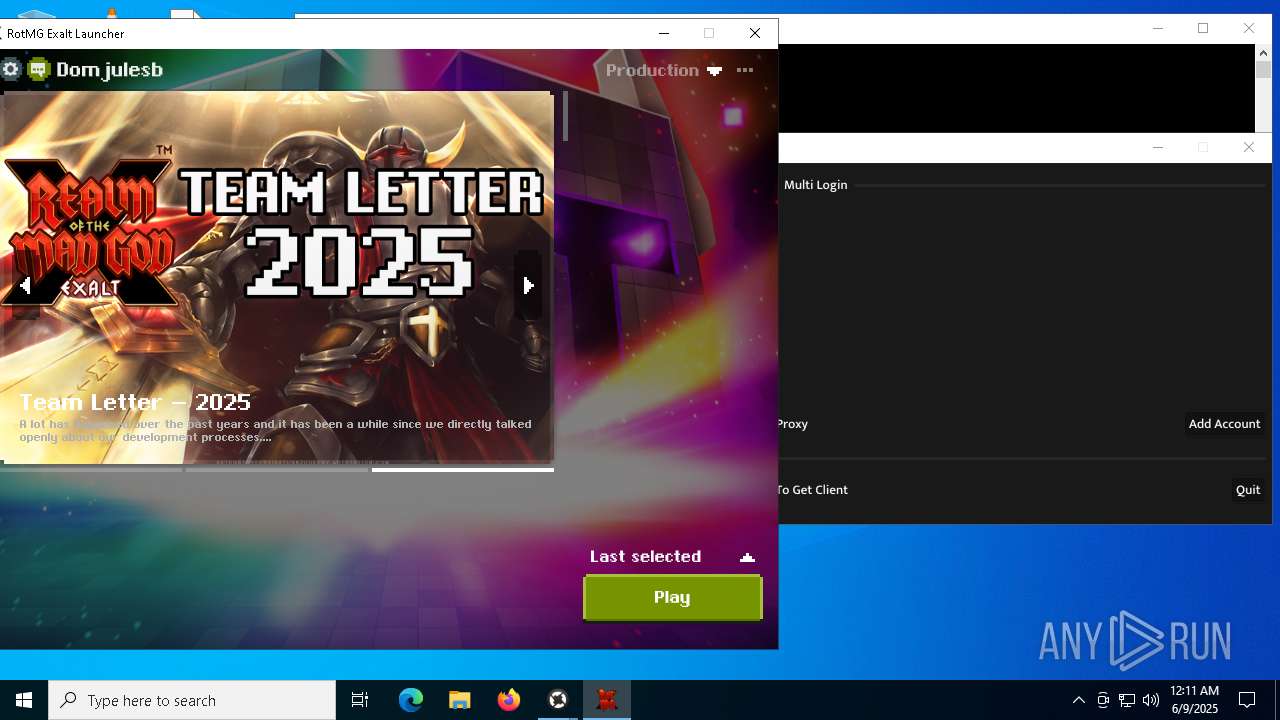
Task: Launch Firefox from the taskbar
Action: coord(509,700)
